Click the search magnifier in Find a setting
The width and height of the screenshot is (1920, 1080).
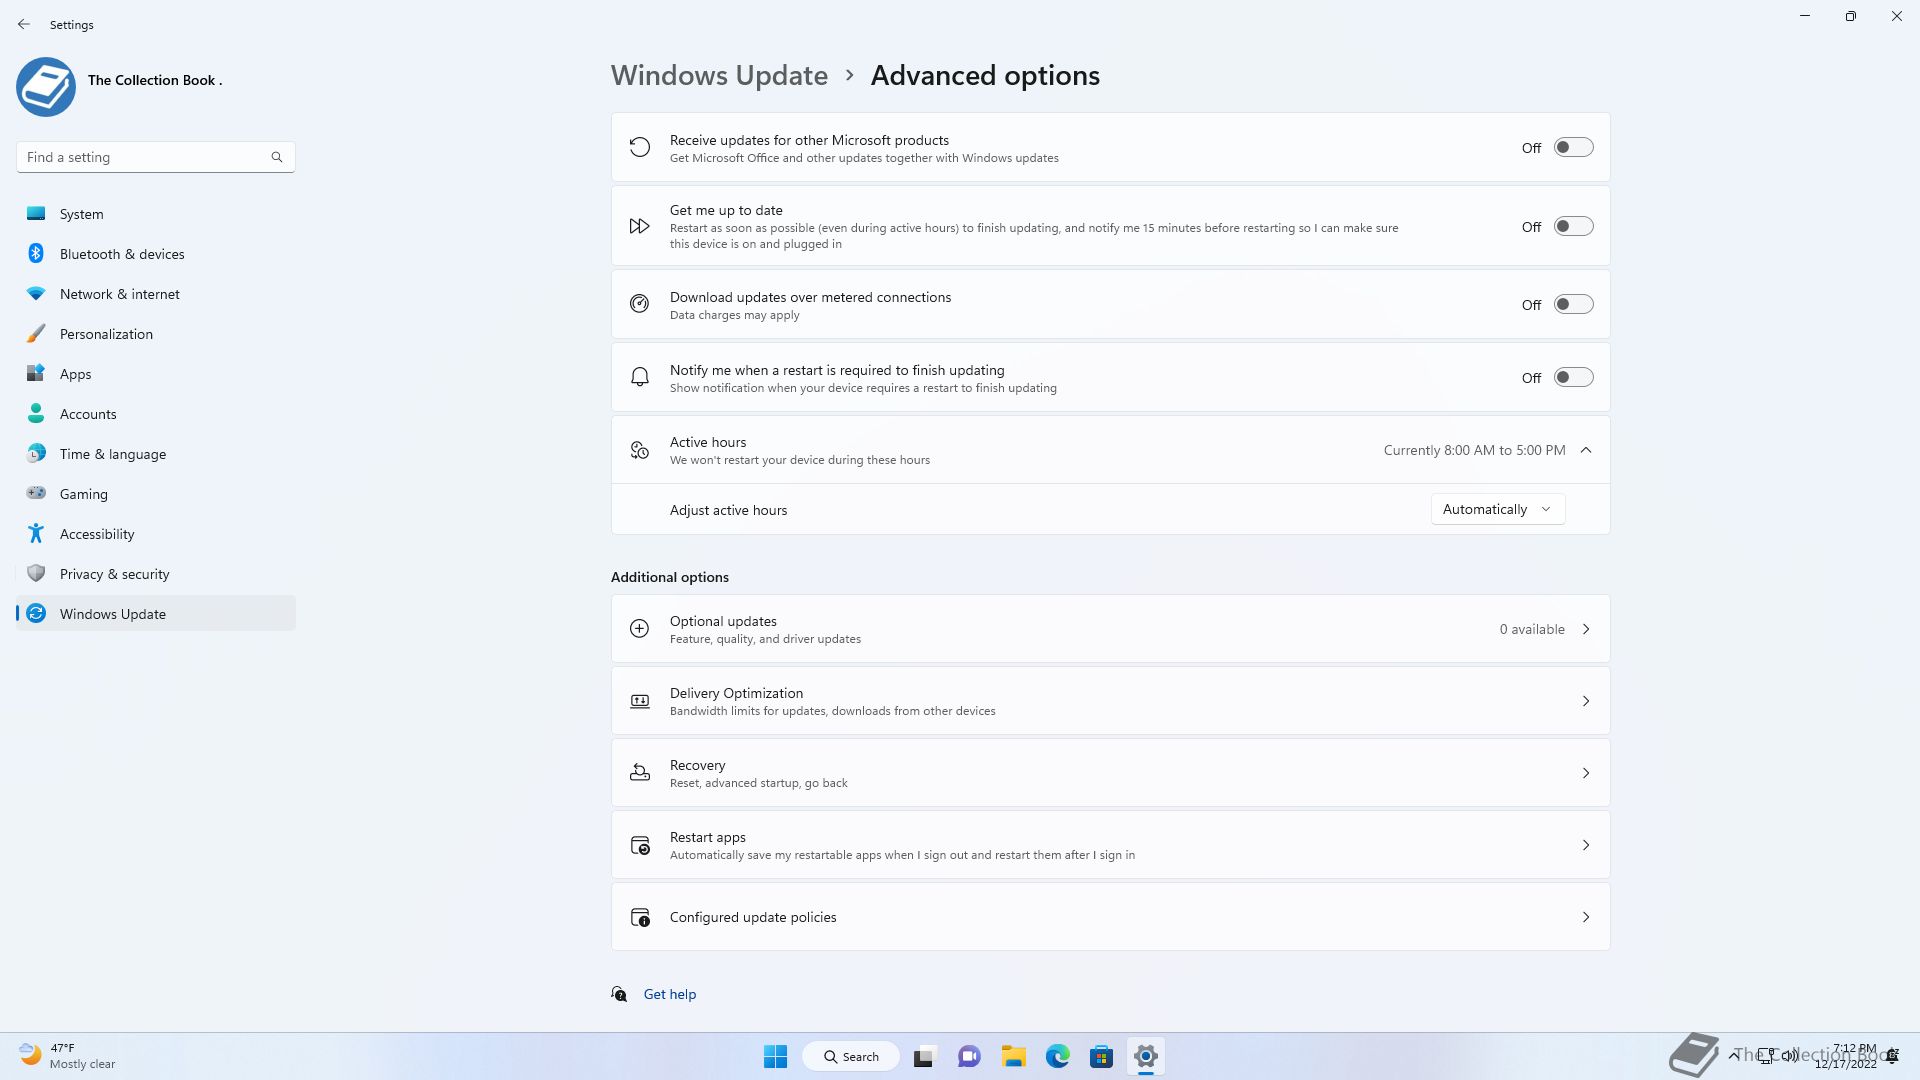(x=277, y=157)
